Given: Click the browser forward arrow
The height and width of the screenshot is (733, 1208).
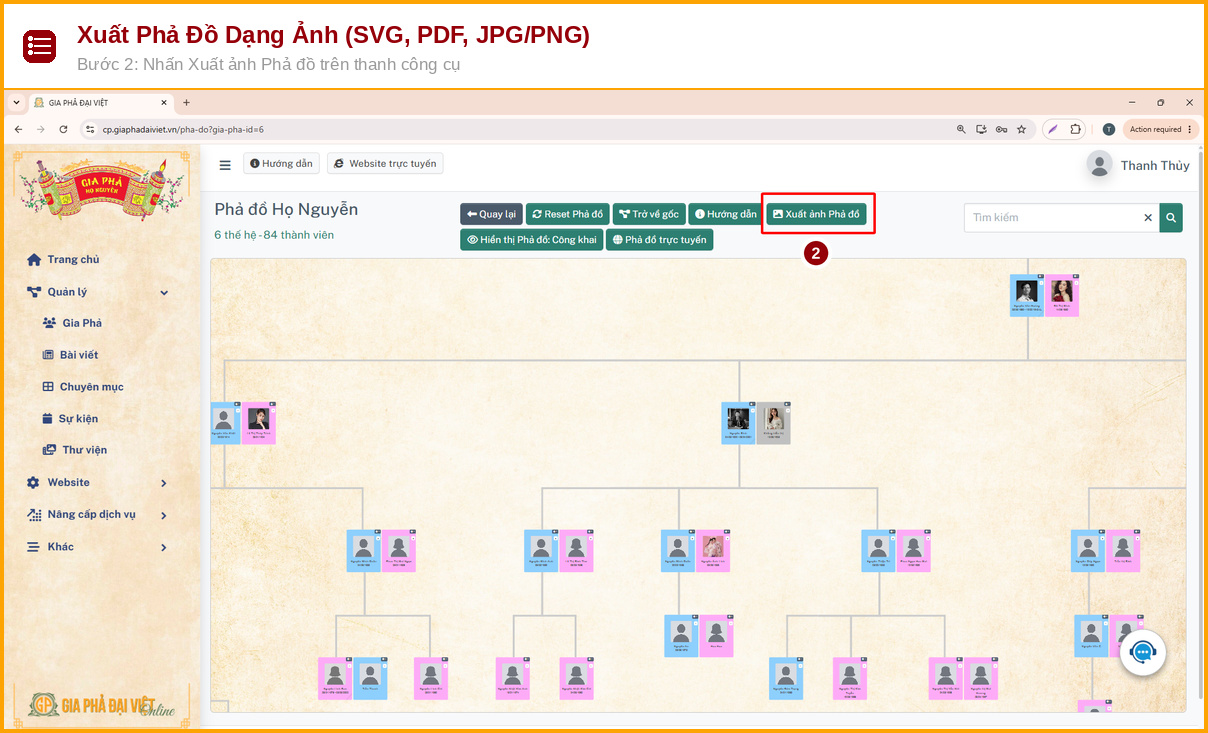Looking at the screenshot, I should 41,129.
